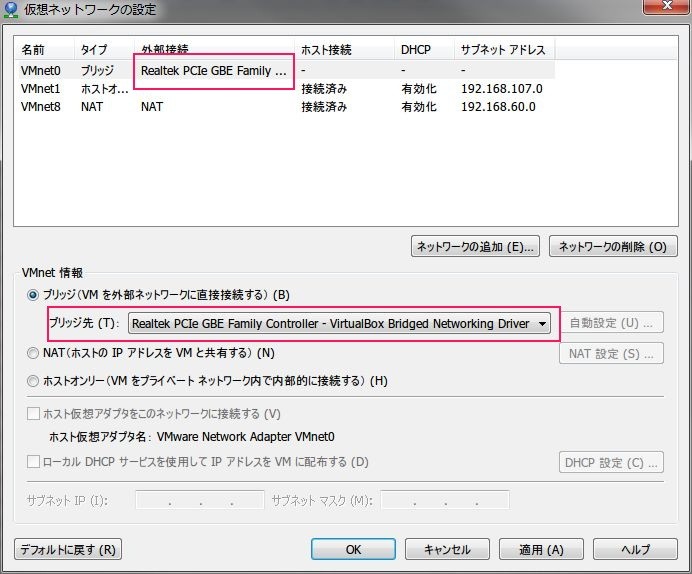
Task: Click the NAT type cell of VMnet8
Action: click(x=92, y=107)
